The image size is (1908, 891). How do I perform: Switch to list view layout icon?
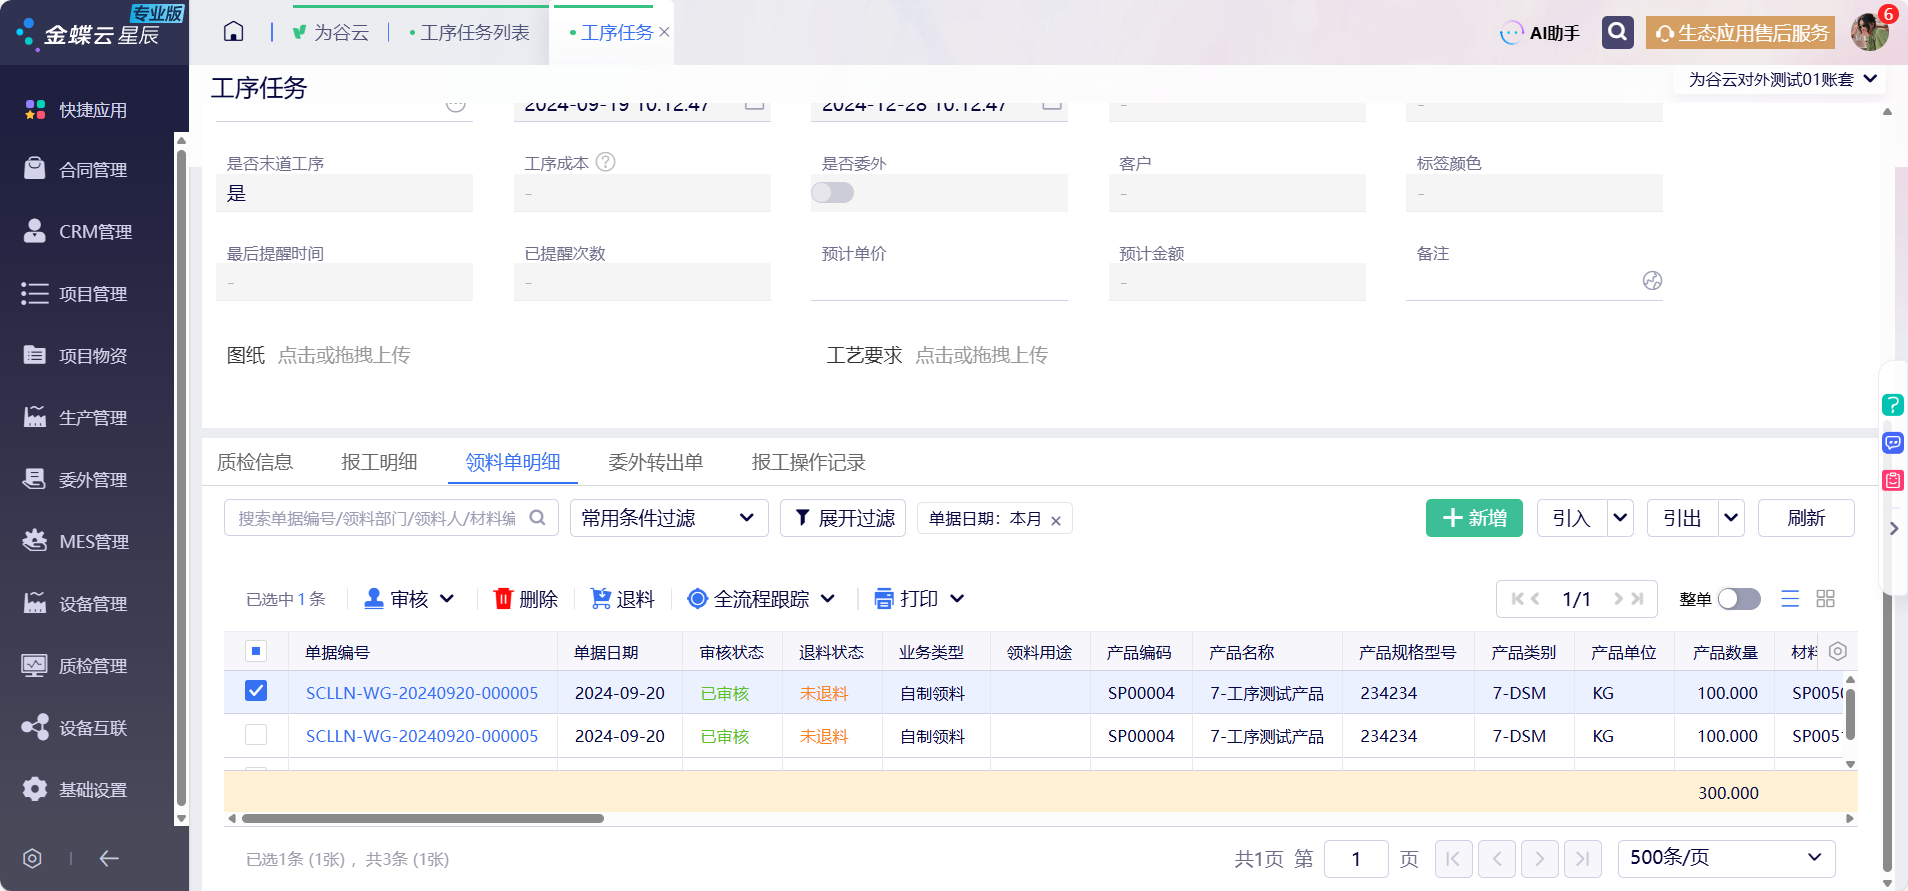point(1790,598)
